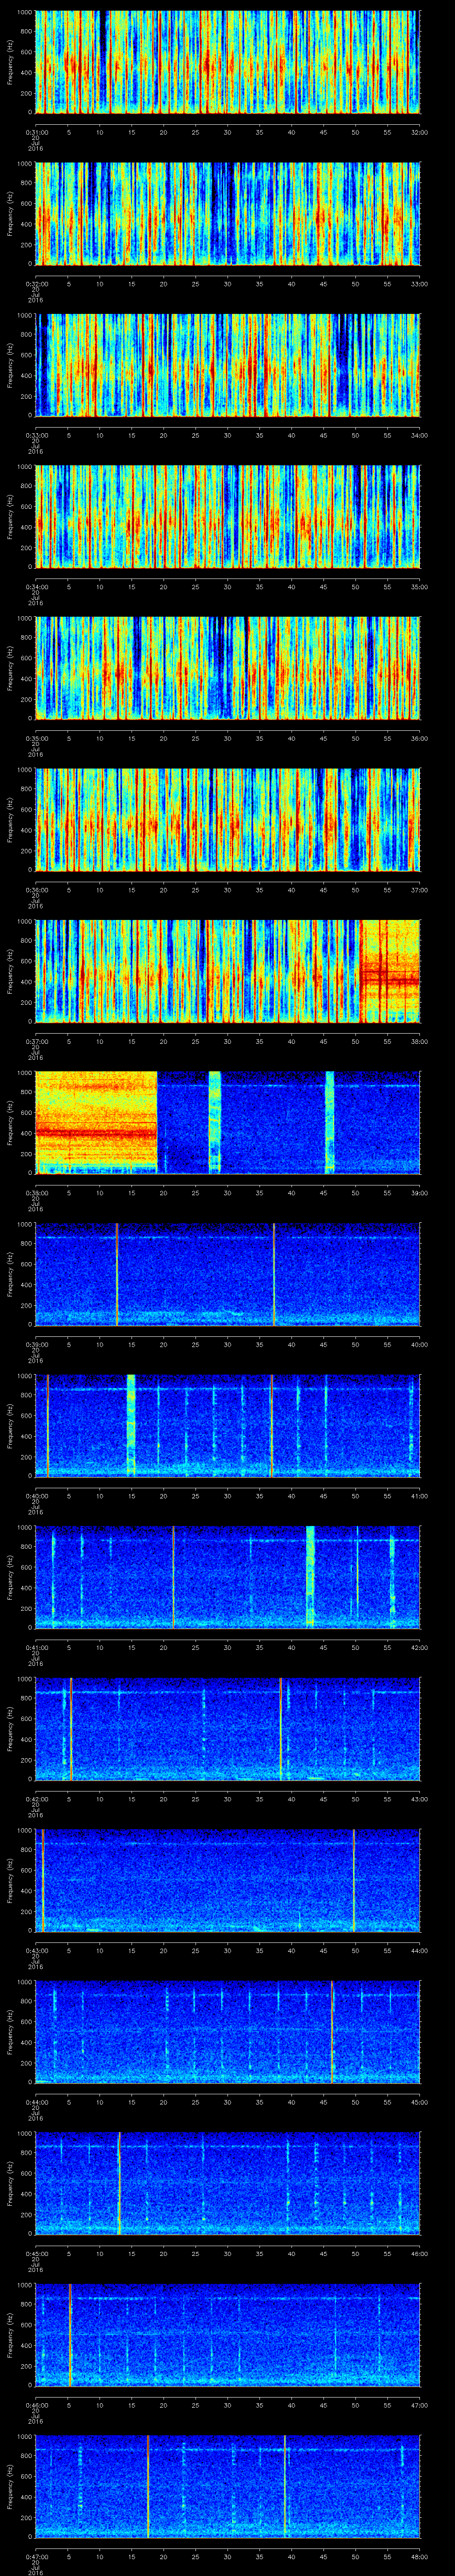Click the '0:34:00' start time label

click(x=36, y=586)
